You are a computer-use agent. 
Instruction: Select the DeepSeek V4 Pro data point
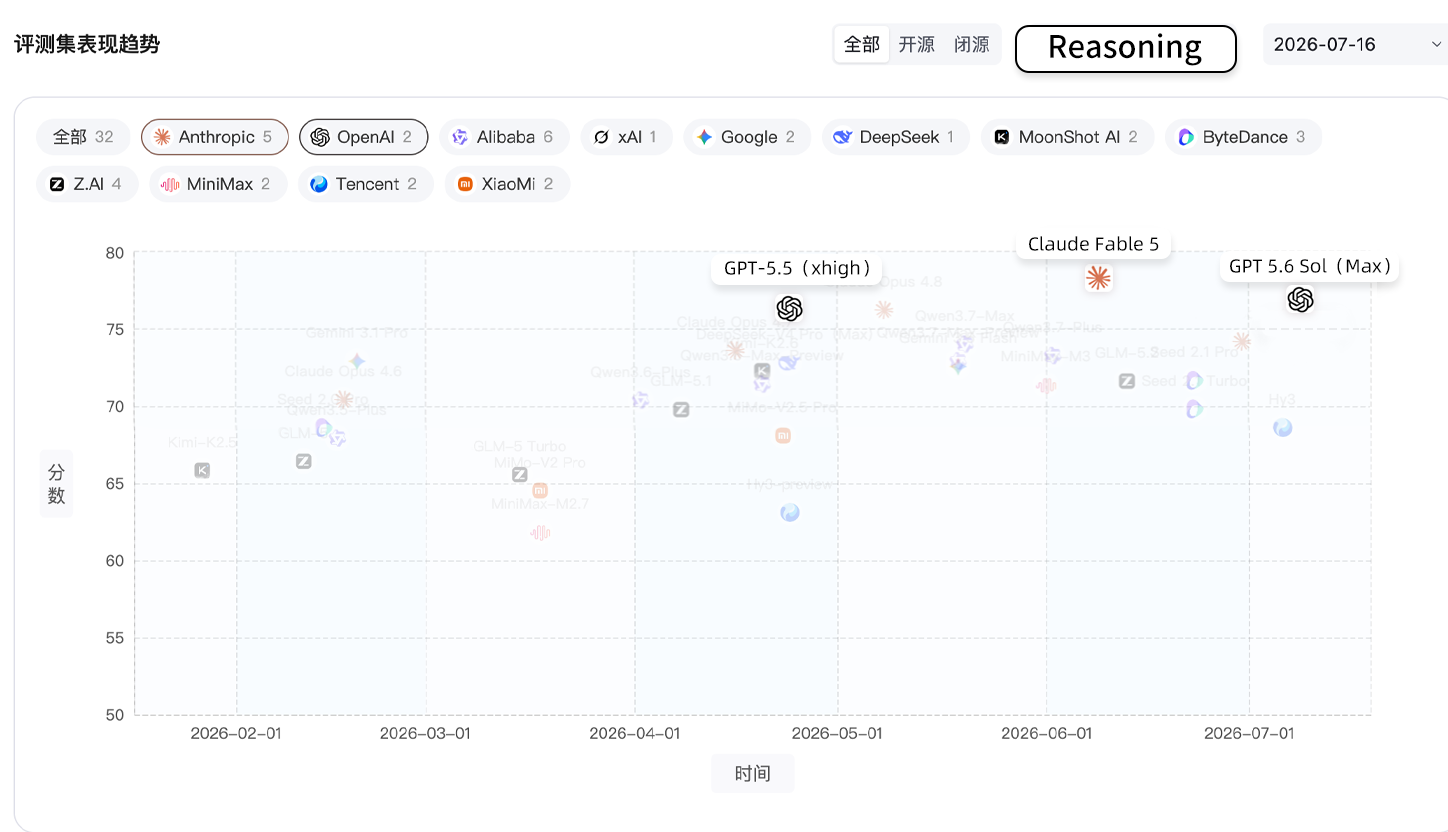788,362
